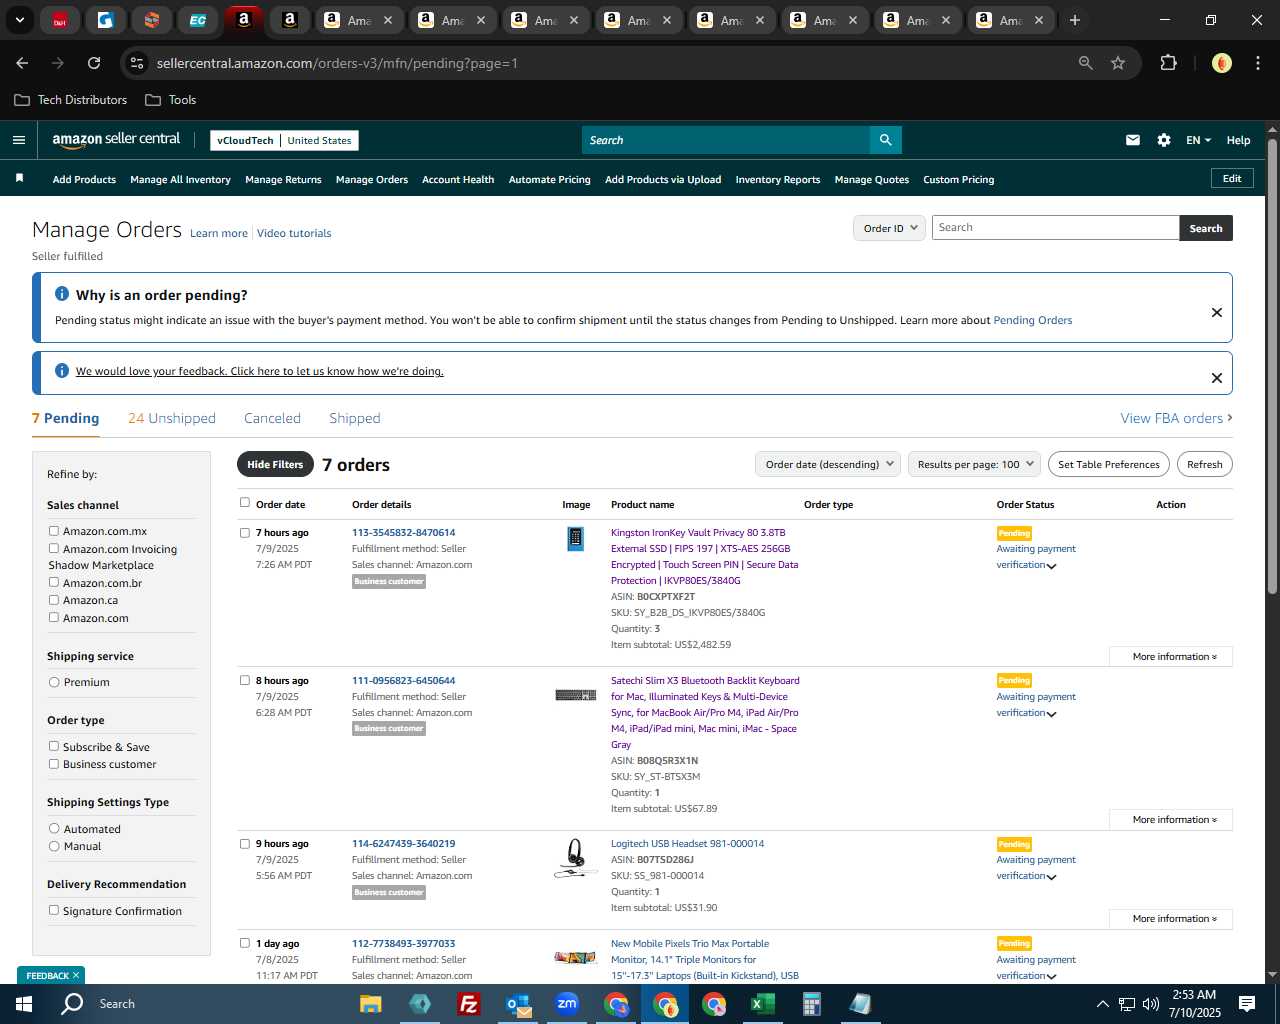Image resolution: width=1280 pixels, height=1024 pixels.
Task: Select order 113-3545832-8470614 checkbox
Action: pos(244,533)
